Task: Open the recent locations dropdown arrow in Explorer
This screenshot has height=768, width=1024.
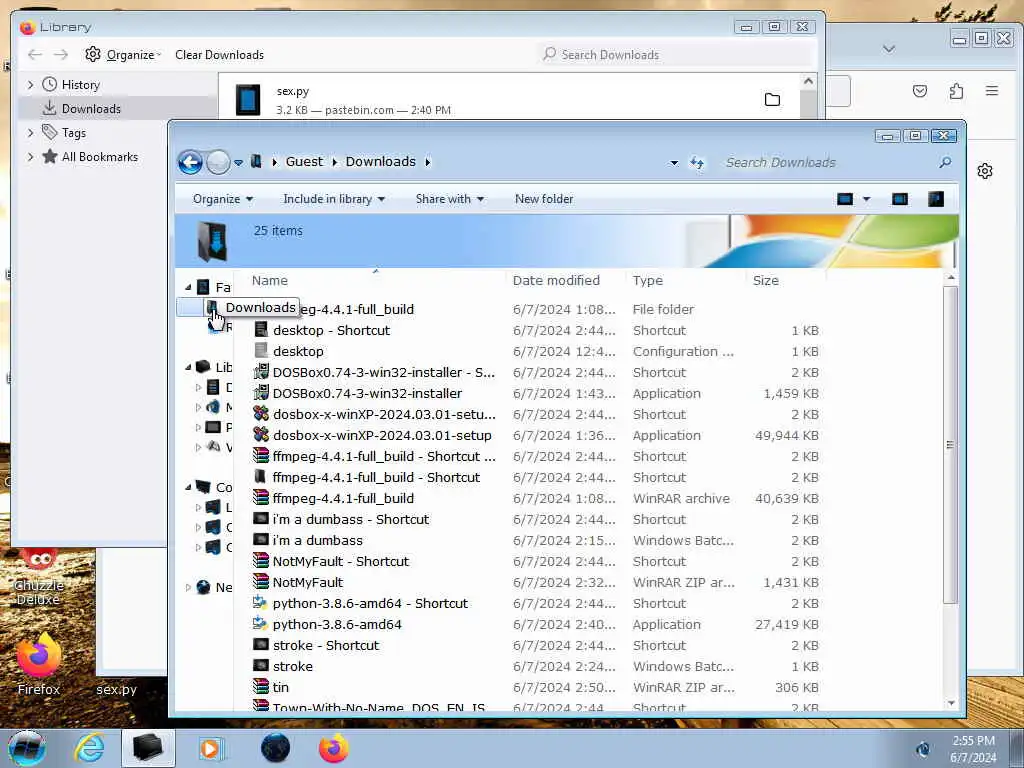Action: click(x=238, y=163)
